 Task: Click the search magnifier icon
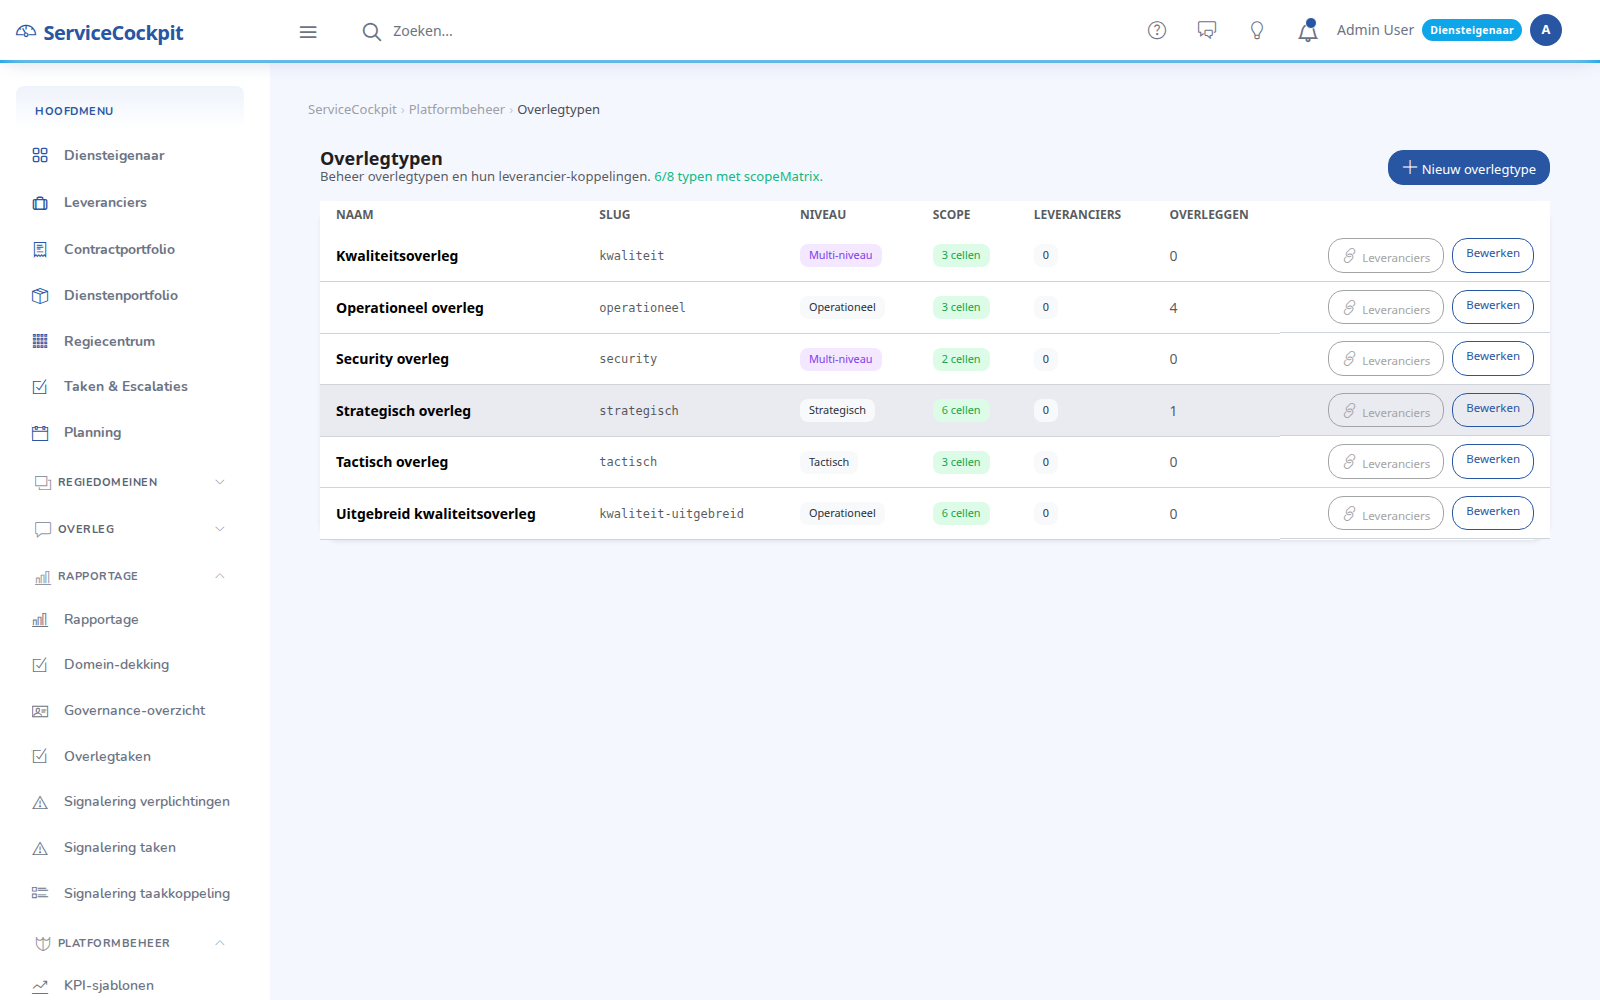(371, 32)
